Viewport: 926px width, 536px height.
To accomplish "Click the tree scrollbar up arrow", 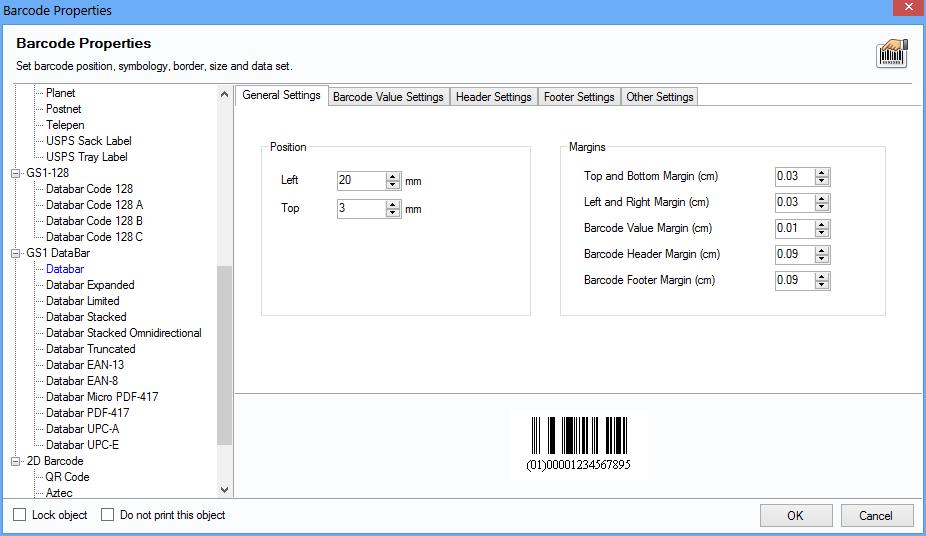I will tap(224, 94).
